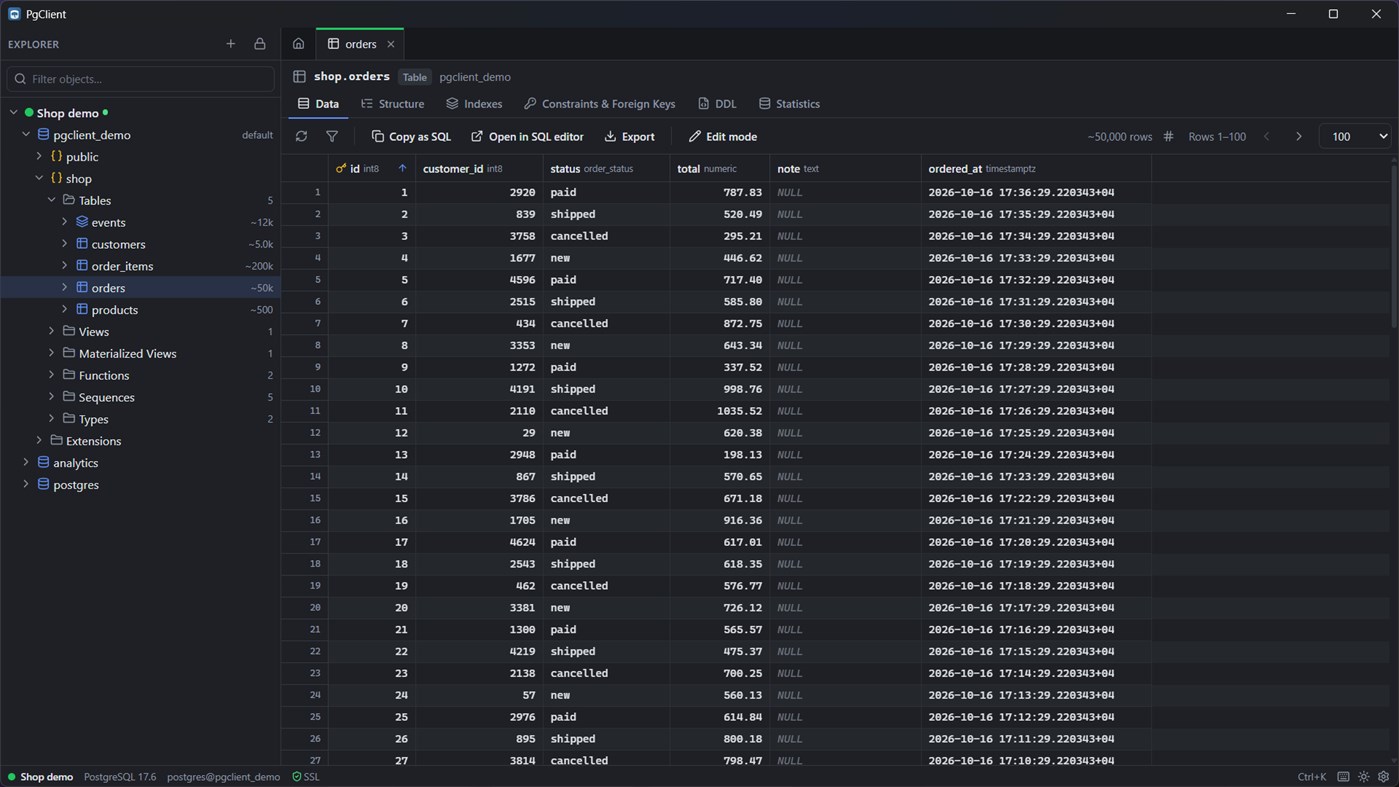Click the products table icon
This screenshot has width=1399, height=787.
(x=82, y=310)
